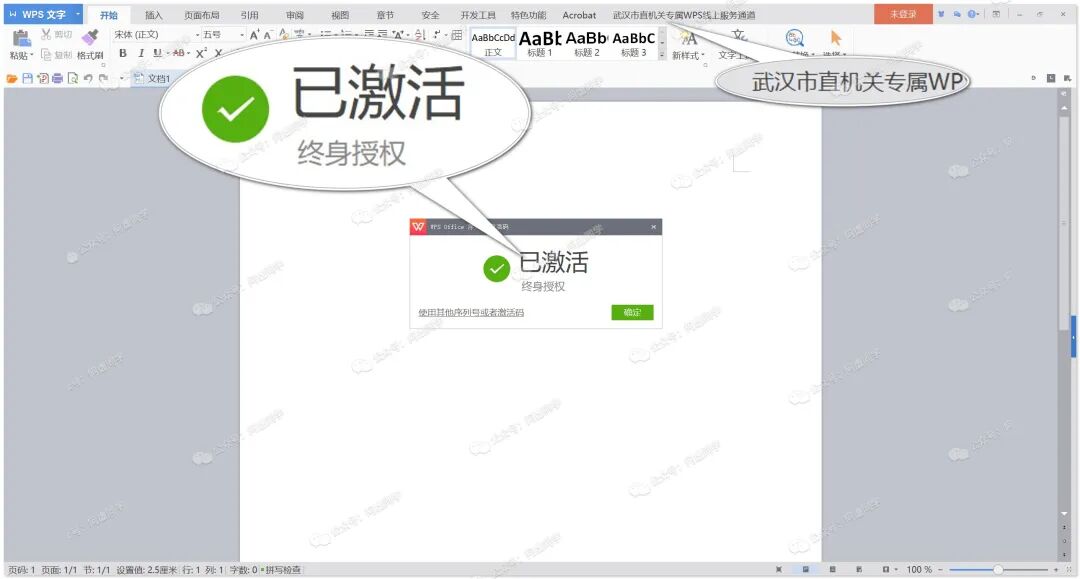The image size is (1080, 579).
Task: Open the find and replace magnifier tool
Action: [x=795, y=38]
